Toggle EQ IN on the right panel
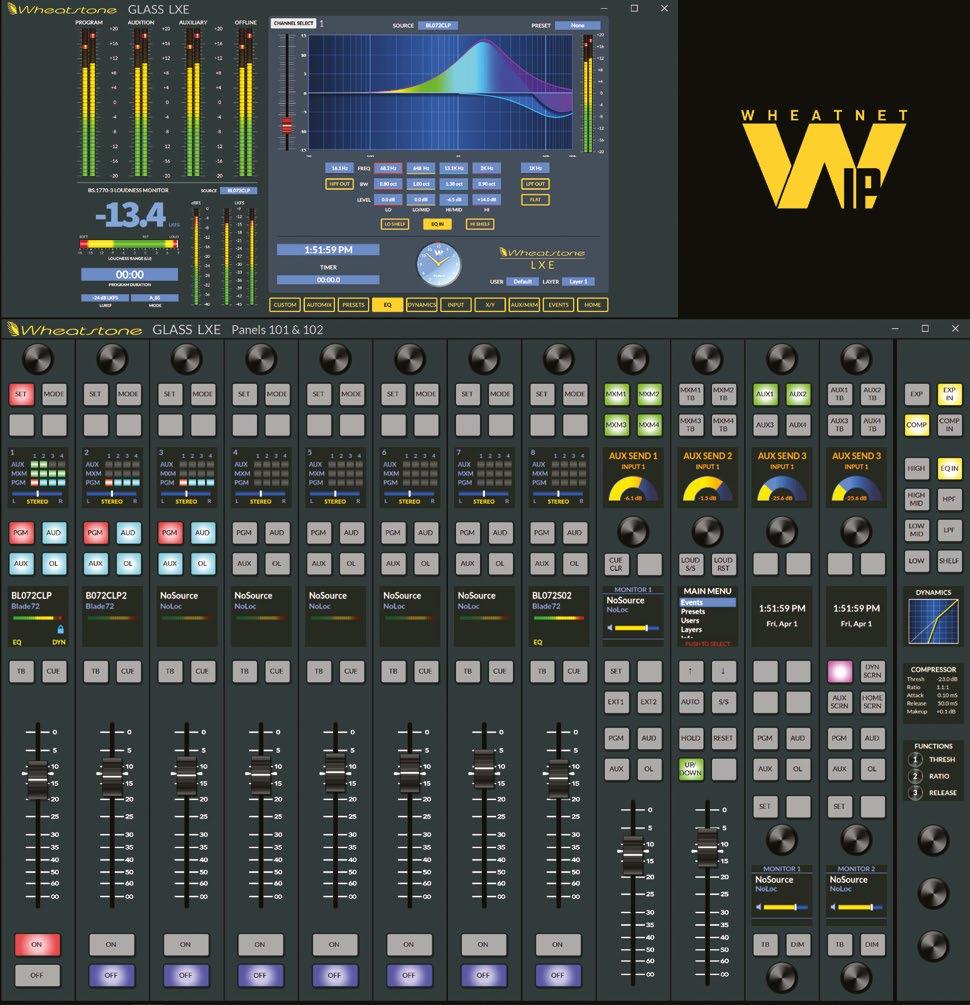This screenshot has height=1005, width=970. click(949, 469)
